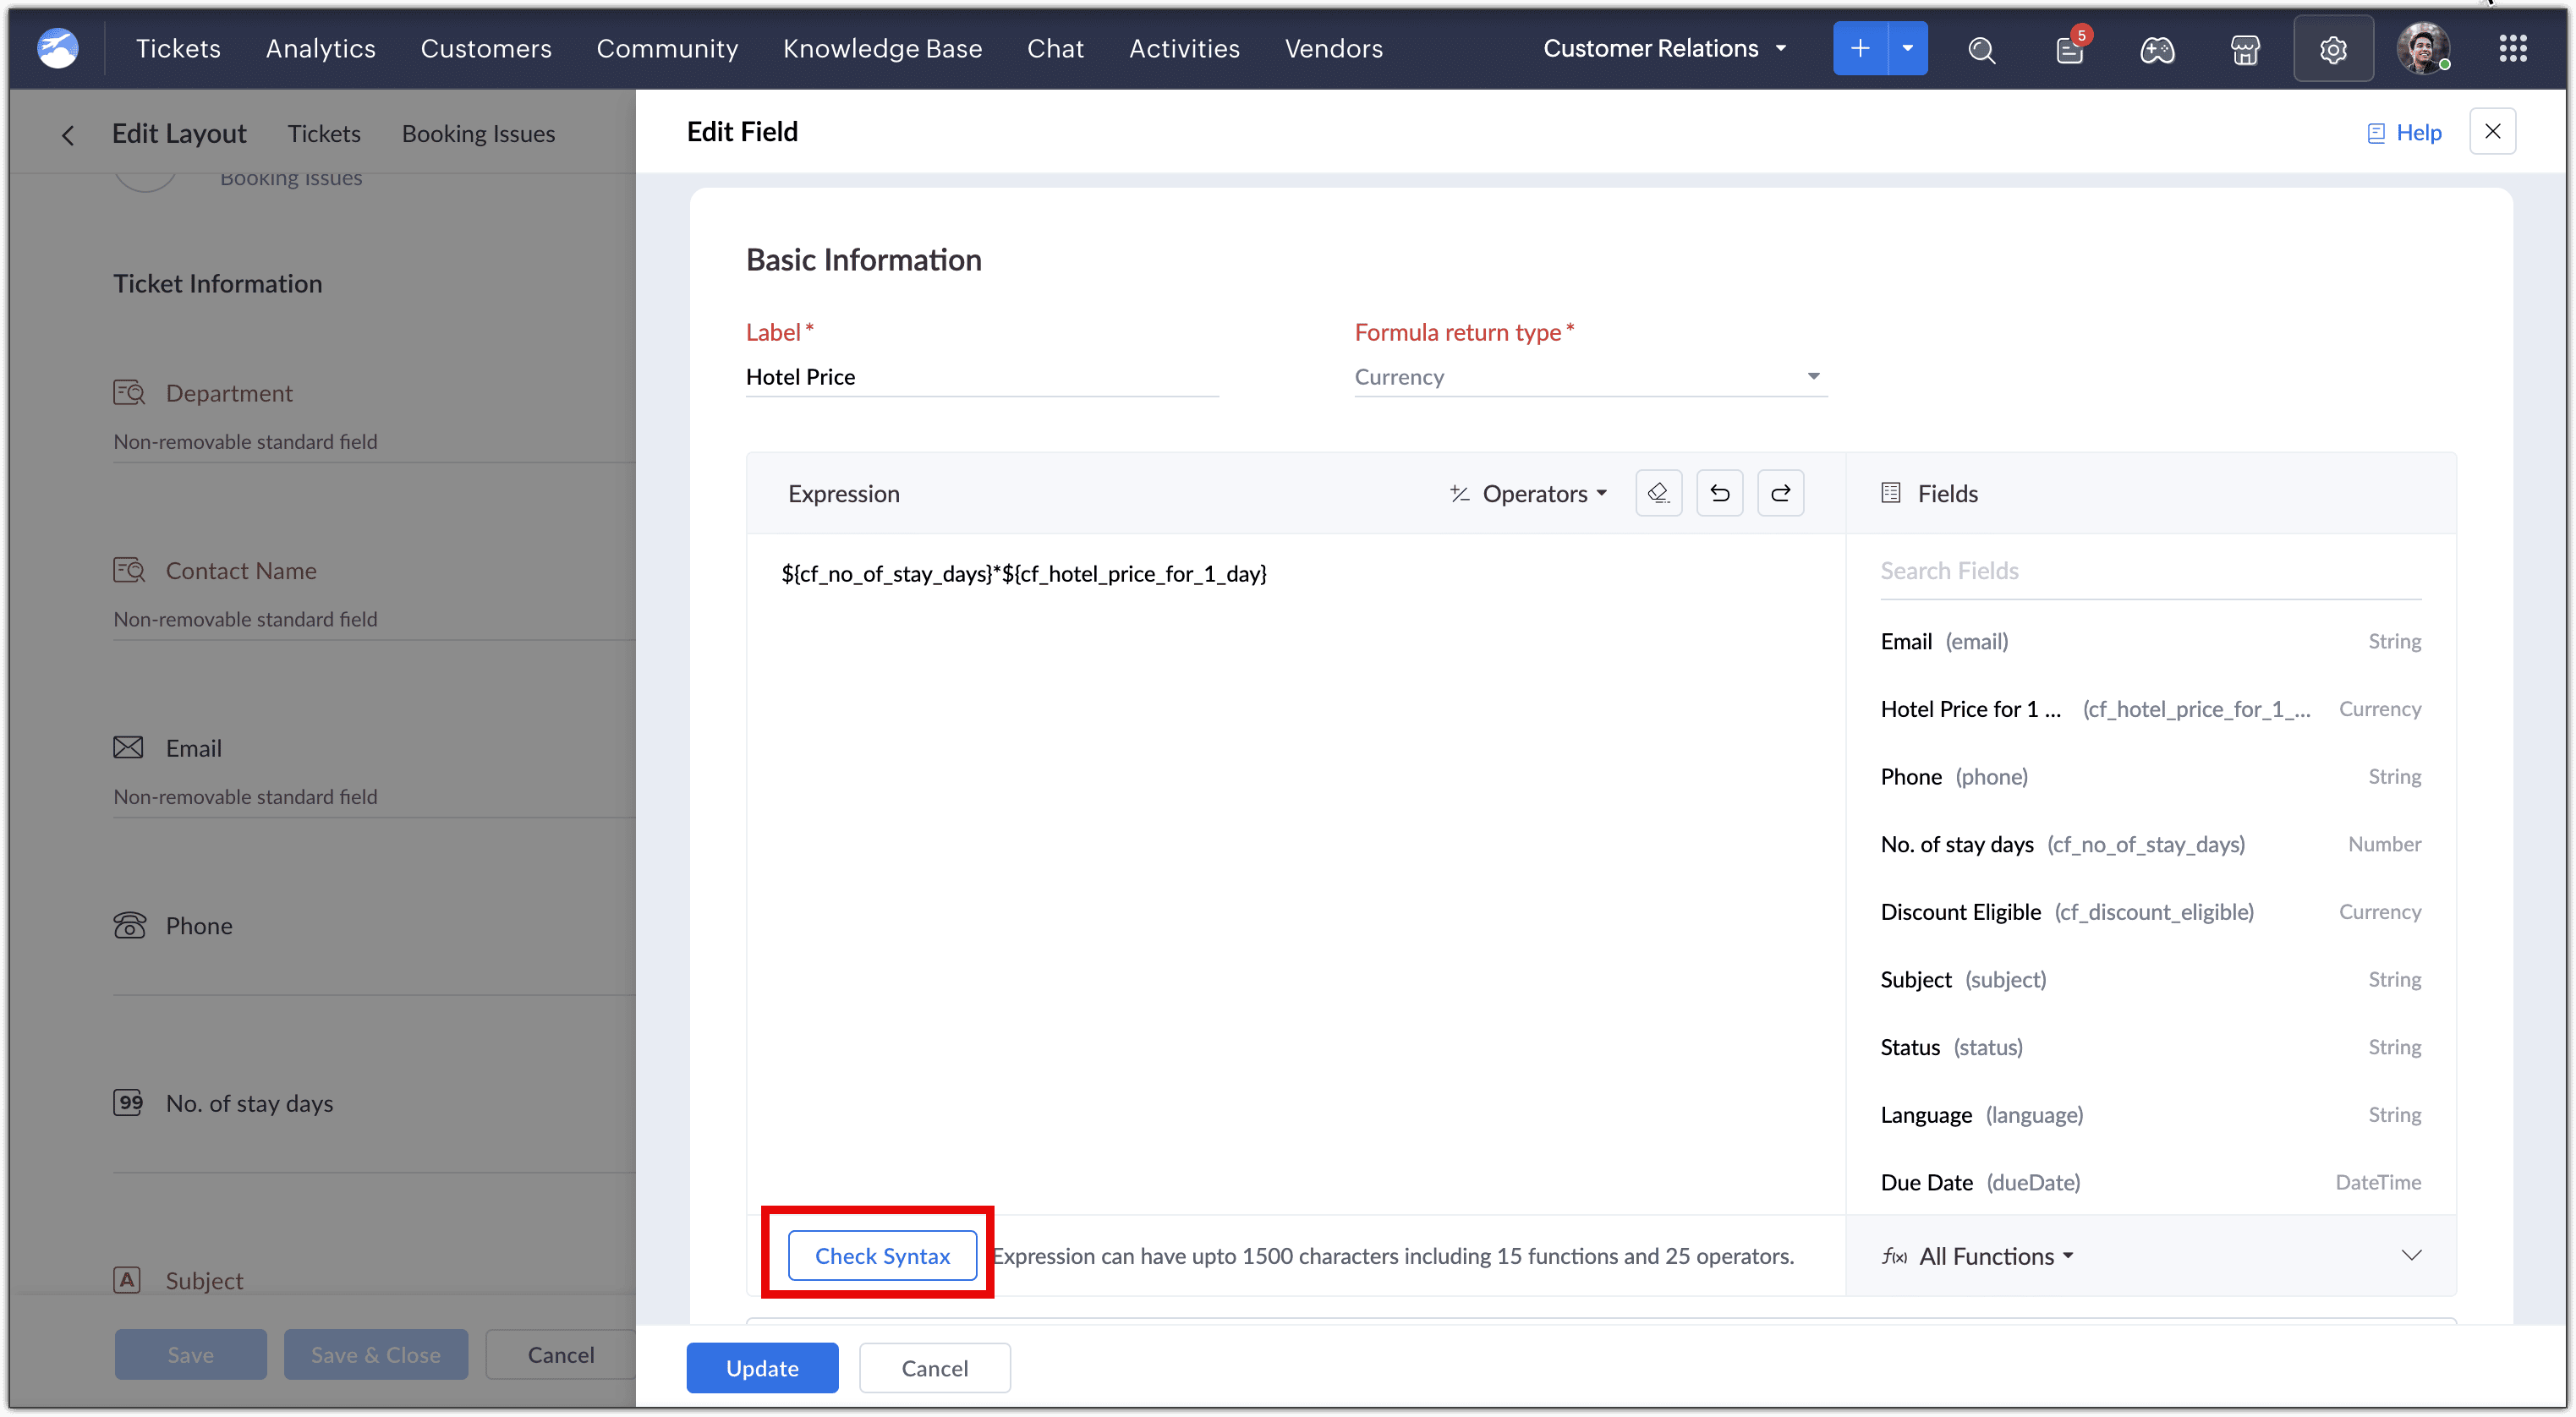Viewport: 2576px width, 1417px height.
Task: Click the undo arrow in expression toolbar
Action: click(1719, 493)
